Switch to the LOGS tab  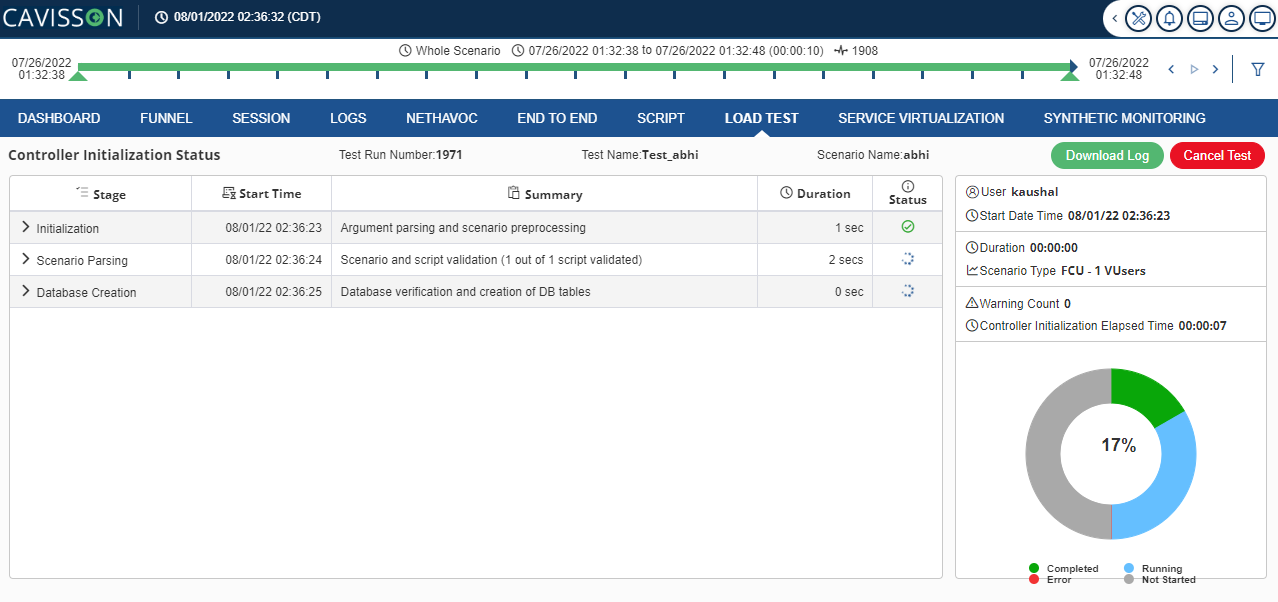pyautogui.click(x=348, y=118)
